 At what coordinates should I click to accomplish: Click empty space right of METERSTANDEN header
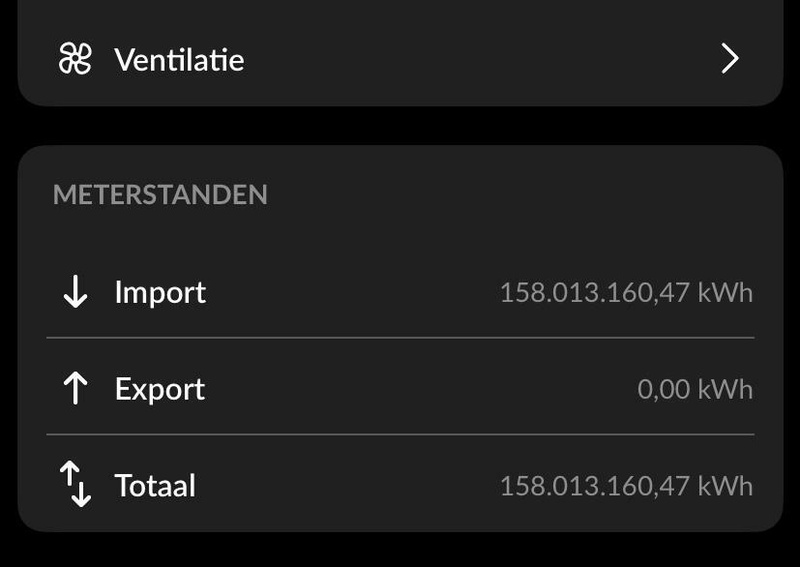pos(520,194)
